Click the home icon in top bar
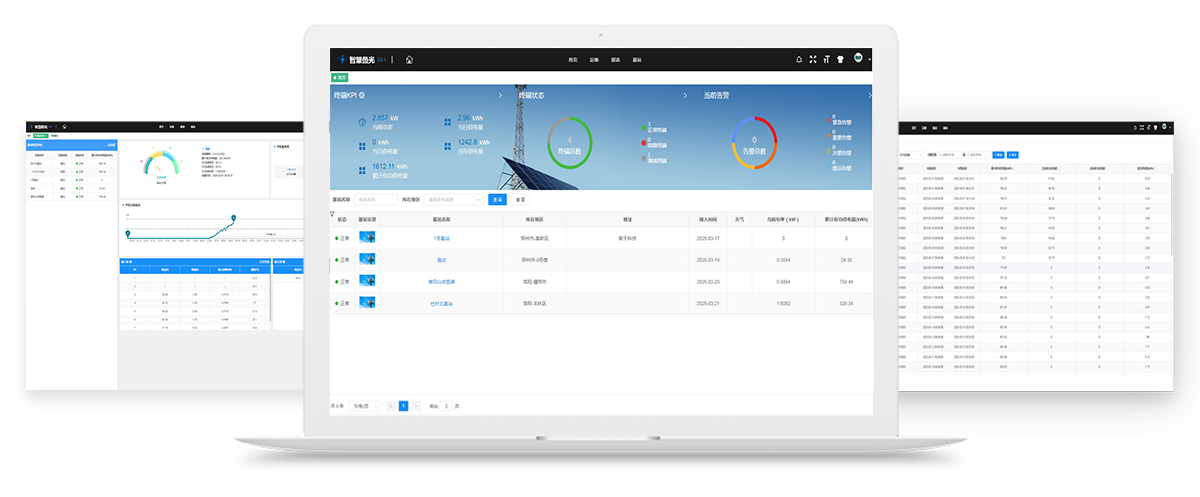The width and height of the screenshot is (1200, 497). tap(409, 60)
